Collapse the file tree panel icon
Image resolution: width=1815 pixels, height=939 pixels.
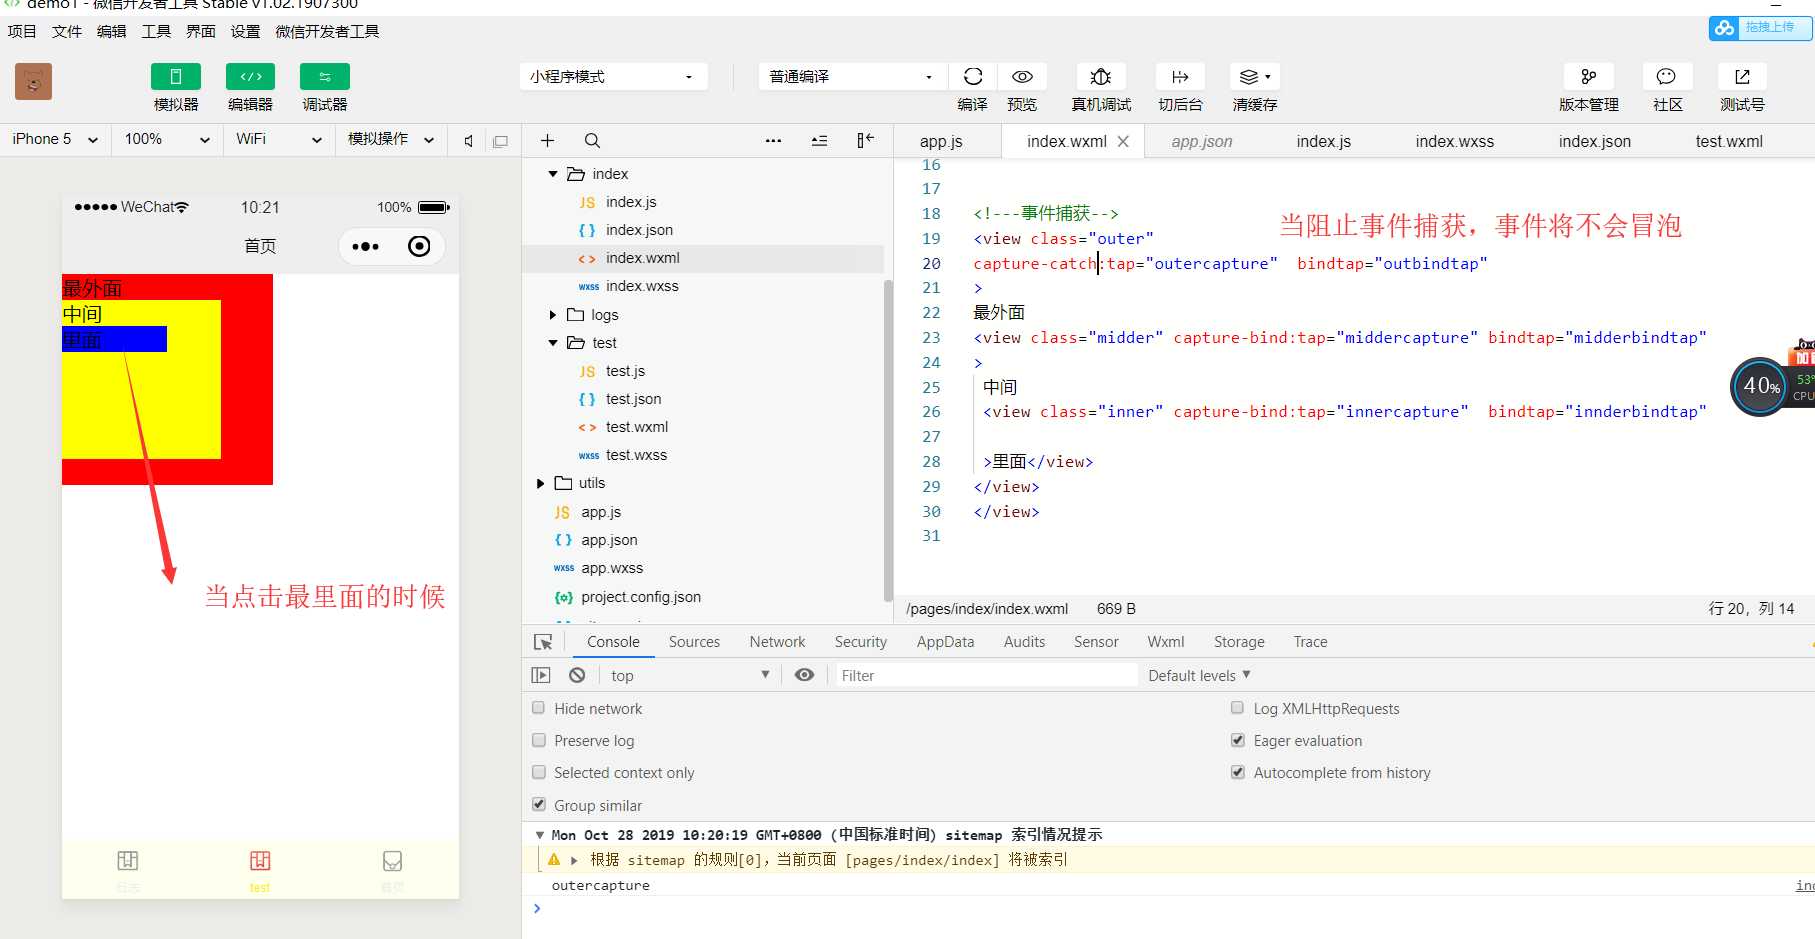coord(865,141)
